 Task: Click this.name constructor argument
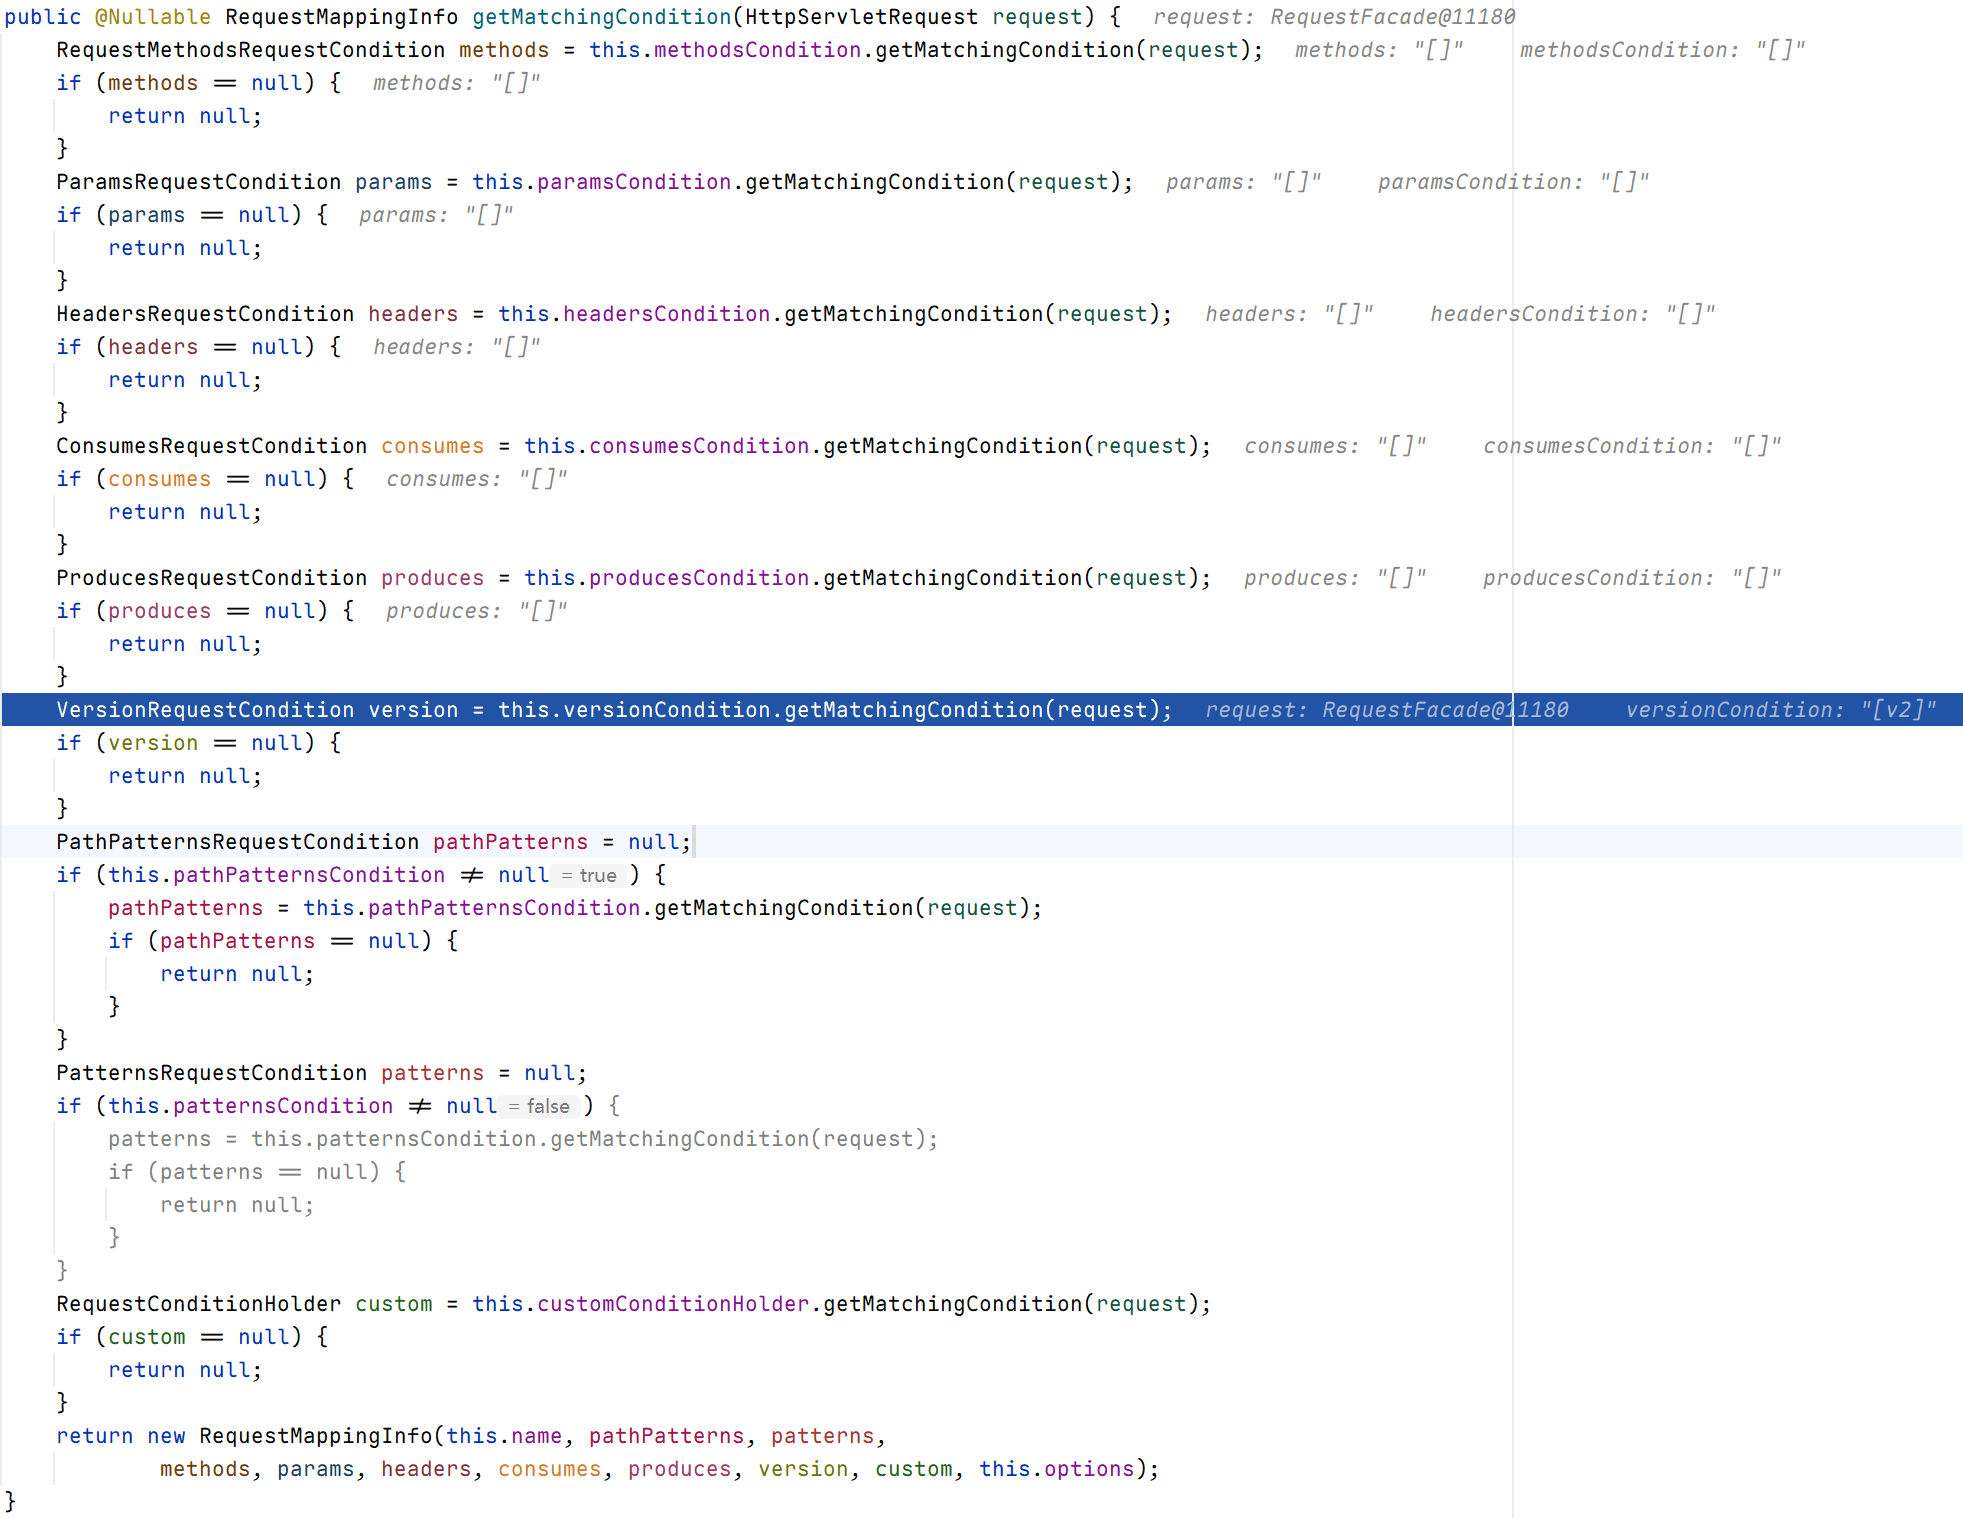tap(503, 1436)
